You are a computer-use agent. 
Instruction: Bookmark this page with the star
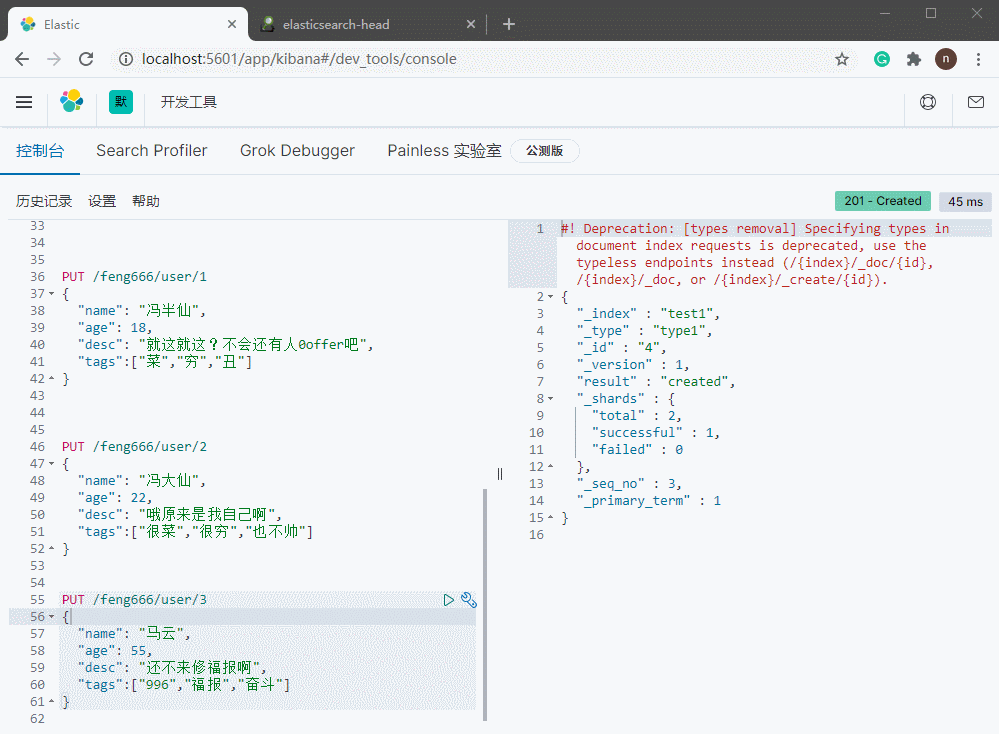[842, 59]
